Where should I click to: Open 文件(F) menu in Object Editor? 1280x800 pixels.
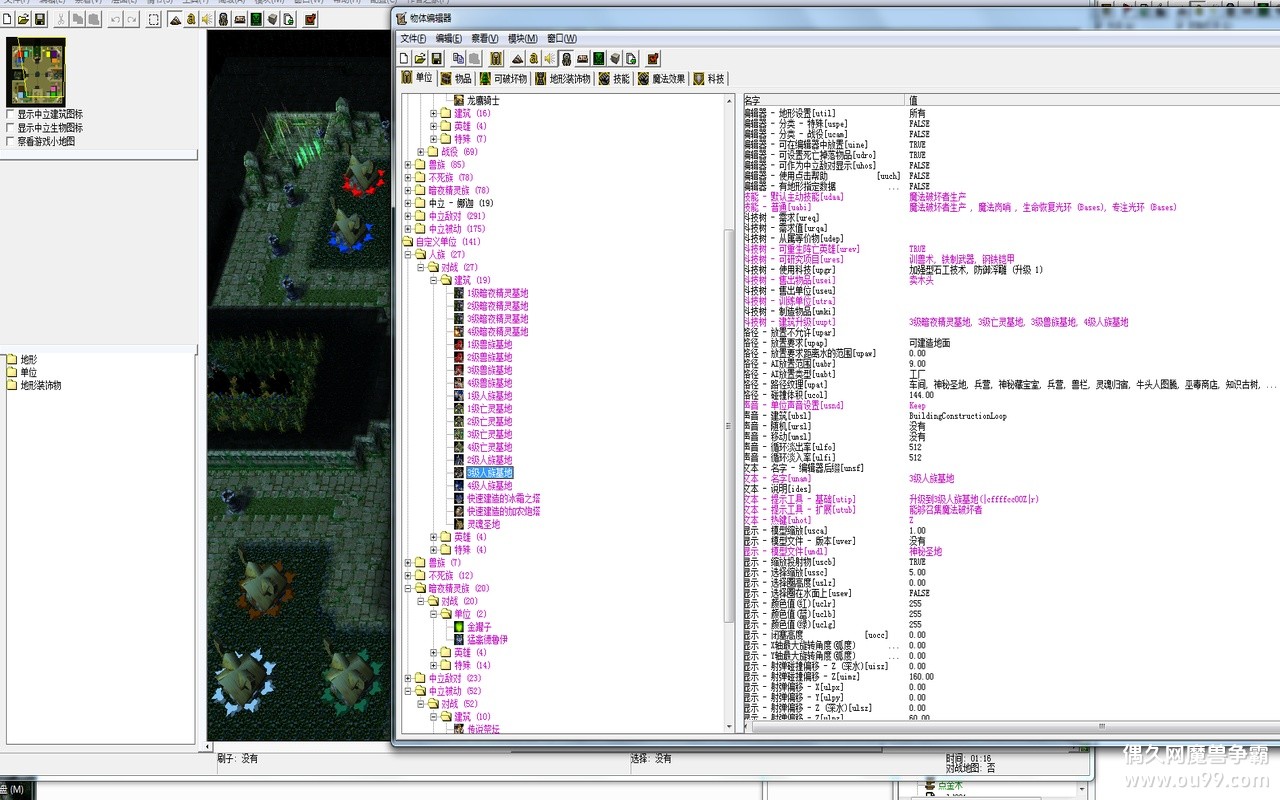click(413, 39)
